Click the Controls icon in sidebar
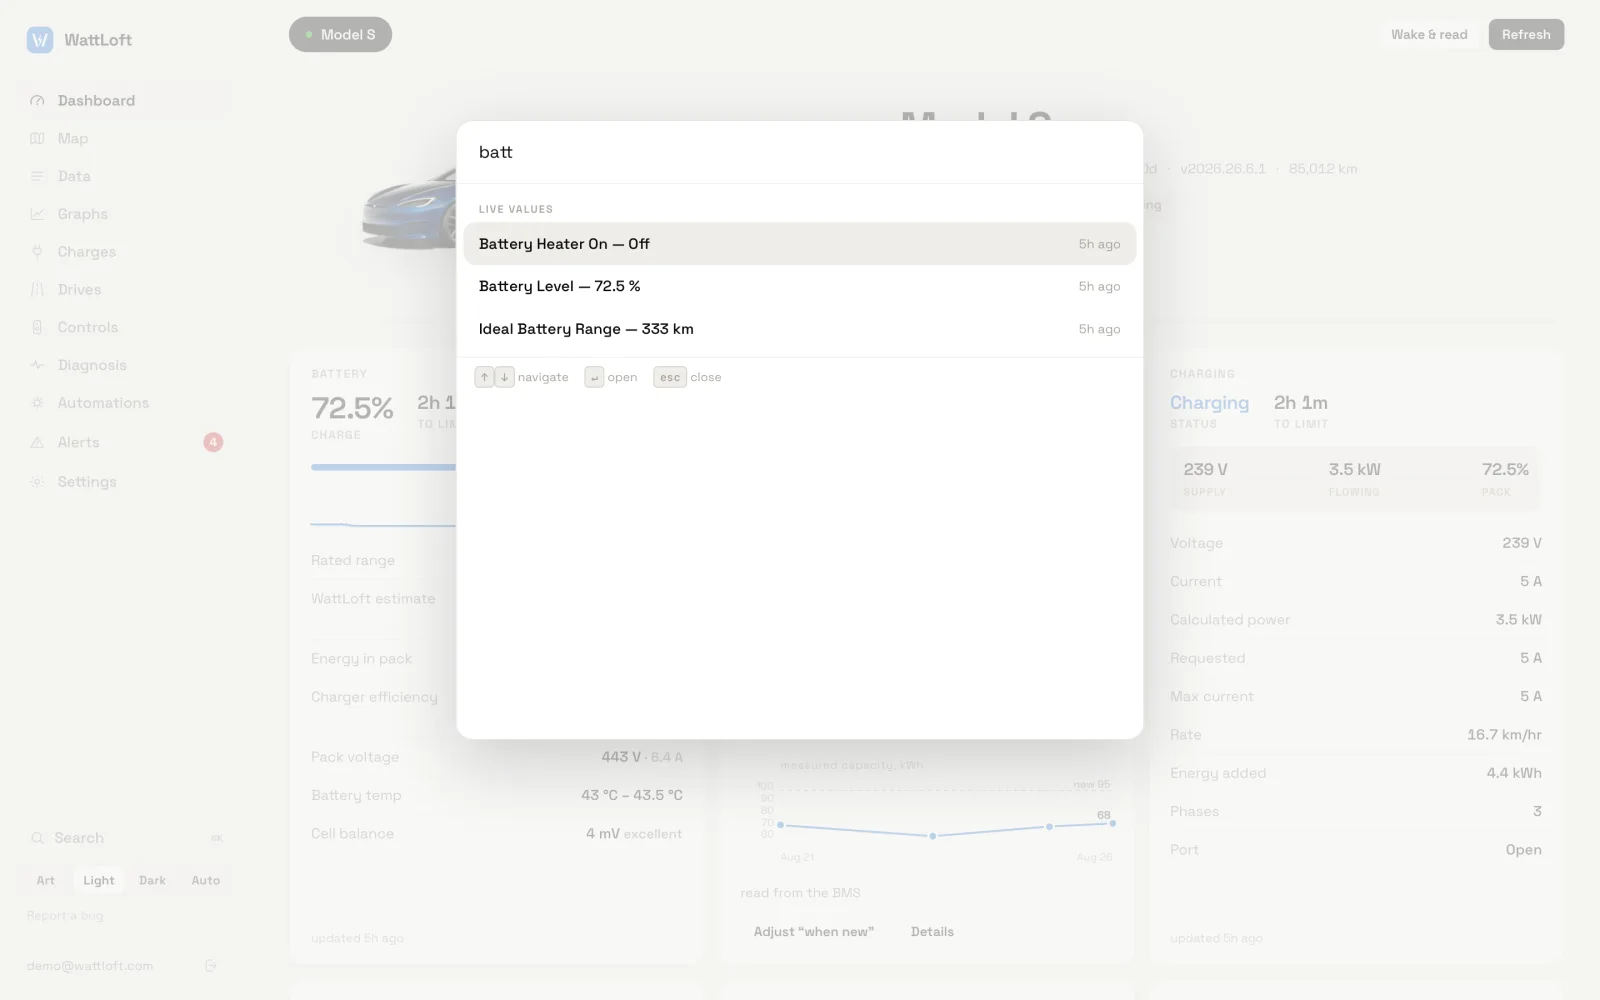Screen dimensions: 1600x1000 (x=37, y=327)
